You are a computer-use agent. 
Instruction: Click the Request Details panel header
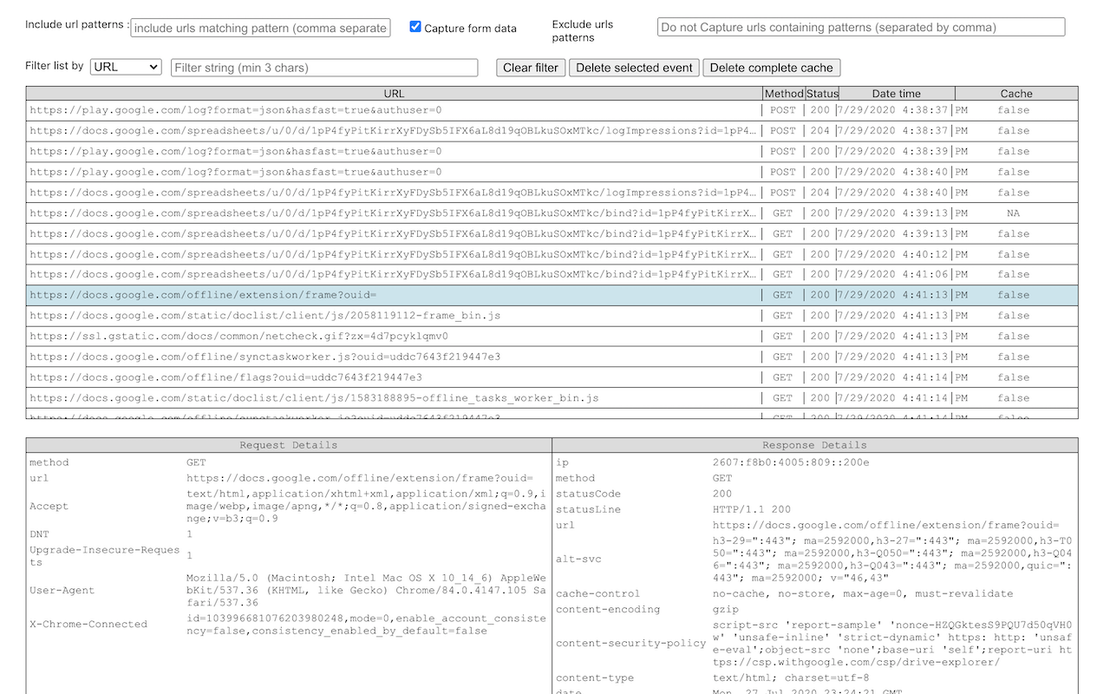point(288,445)
